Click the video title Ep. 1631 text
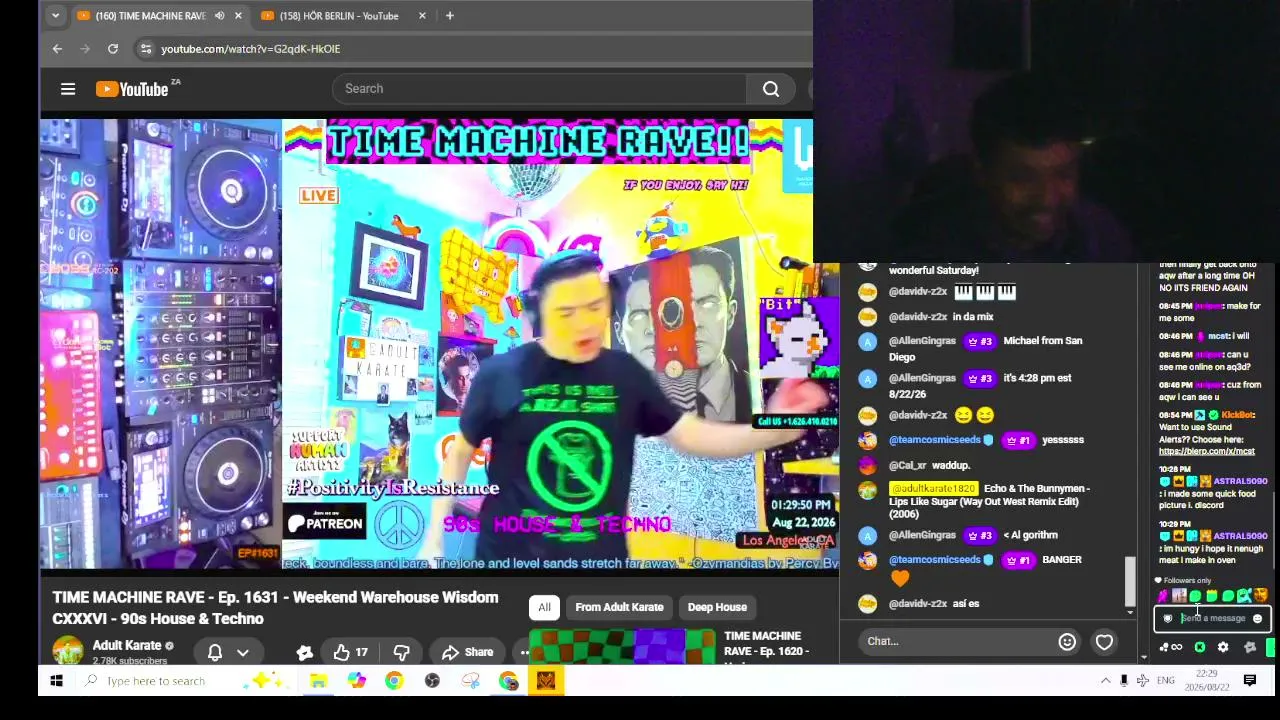 coord(275,608)
